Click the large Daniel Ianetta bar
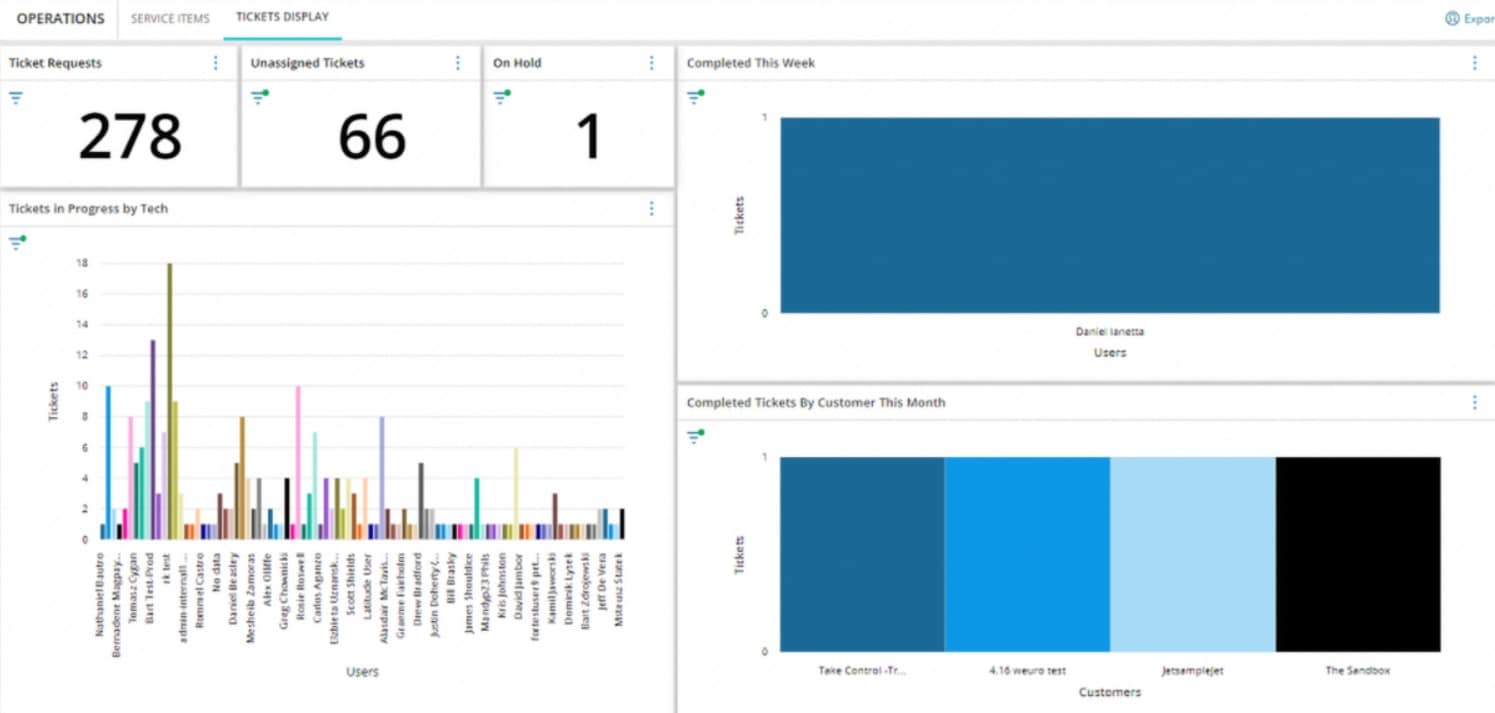Image resolution: width=1495 pixels, height=713 pixels. (1110, 215)
